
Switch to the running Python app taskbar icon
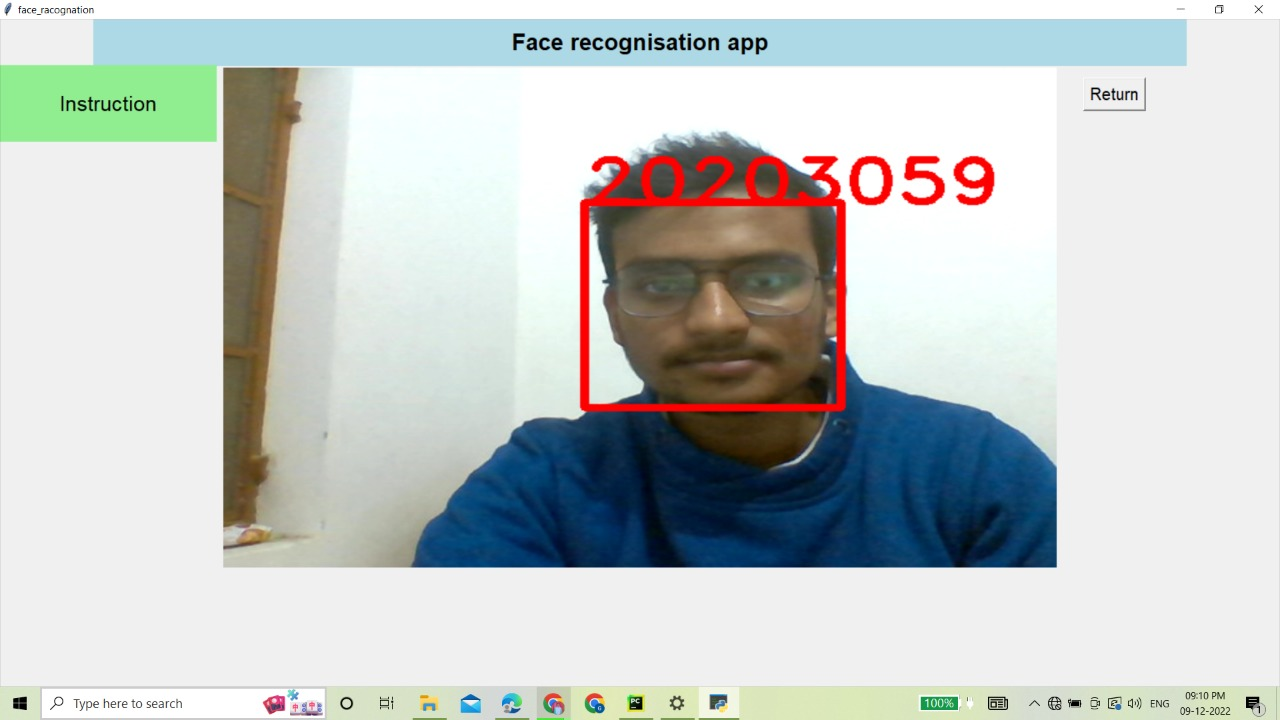(719, 703)
